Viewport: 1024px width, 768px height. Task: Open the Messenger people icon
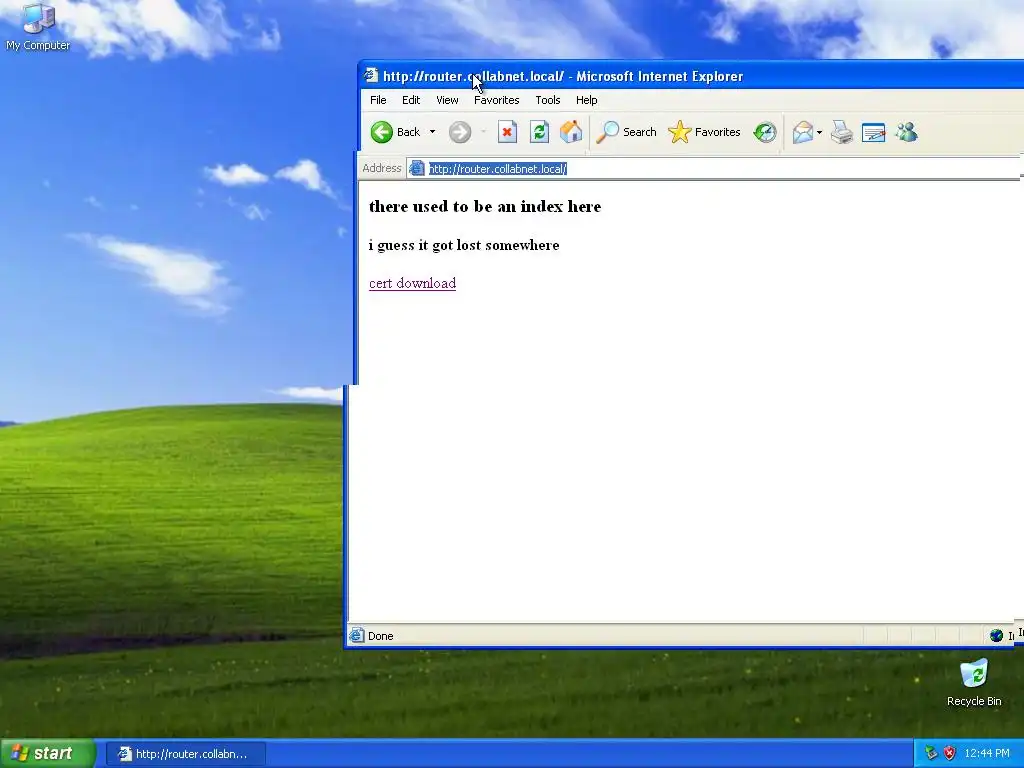click(906, 132)
